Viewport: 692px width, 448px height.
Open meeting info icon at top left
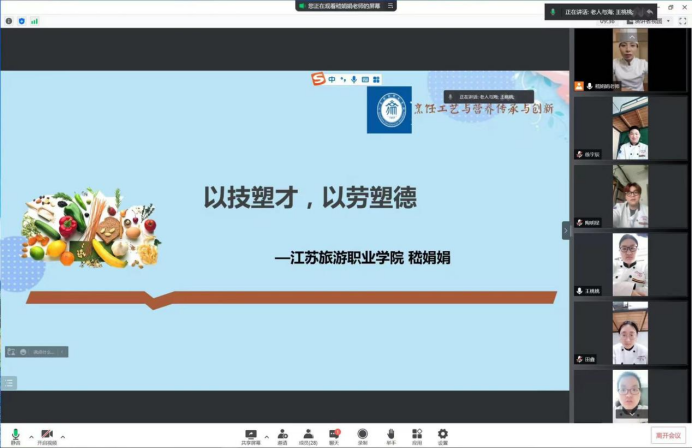click(x=9, y=21)
